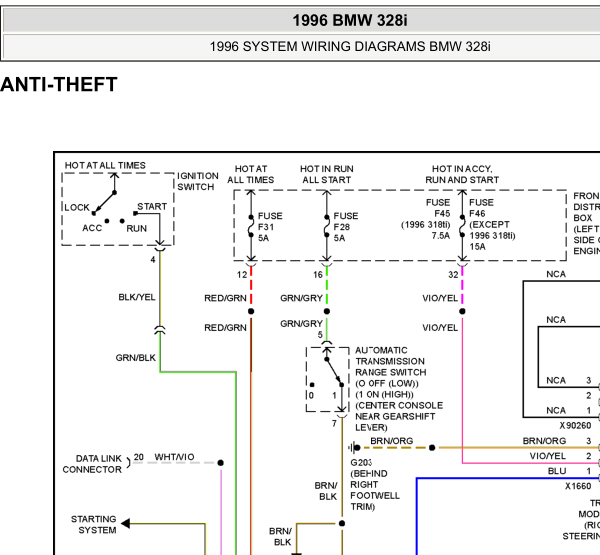Click the WHT/VIO wire label
The width and height of the screenshot is (600, 555).
click(x=174, y=457)
